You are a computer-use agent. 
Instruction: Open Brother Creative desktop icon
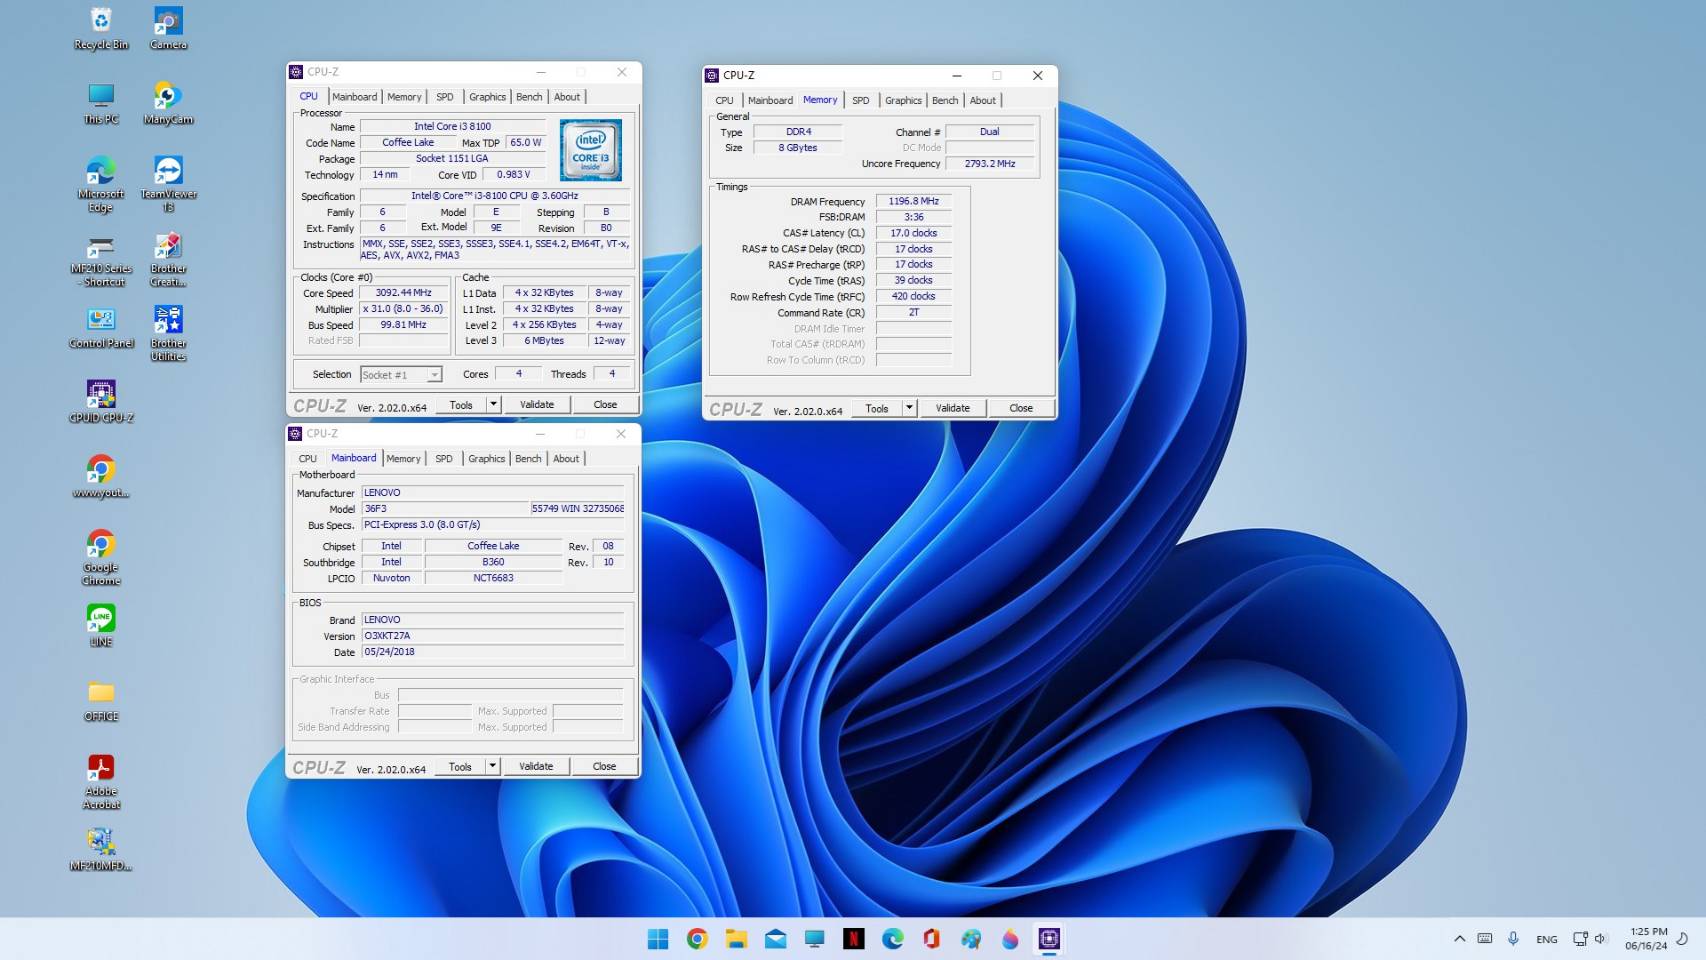168,259
